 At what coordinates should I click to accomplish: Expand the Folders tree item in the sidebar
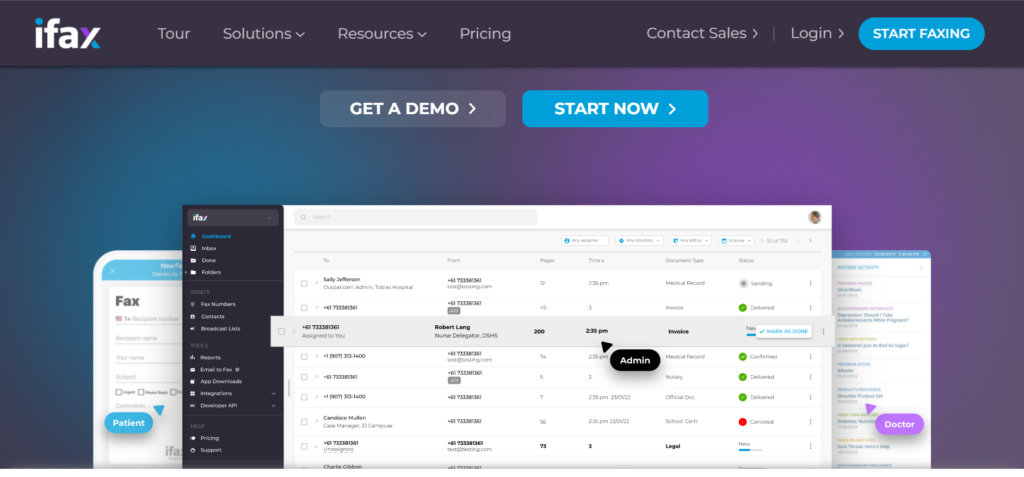[x=186, y=272]
